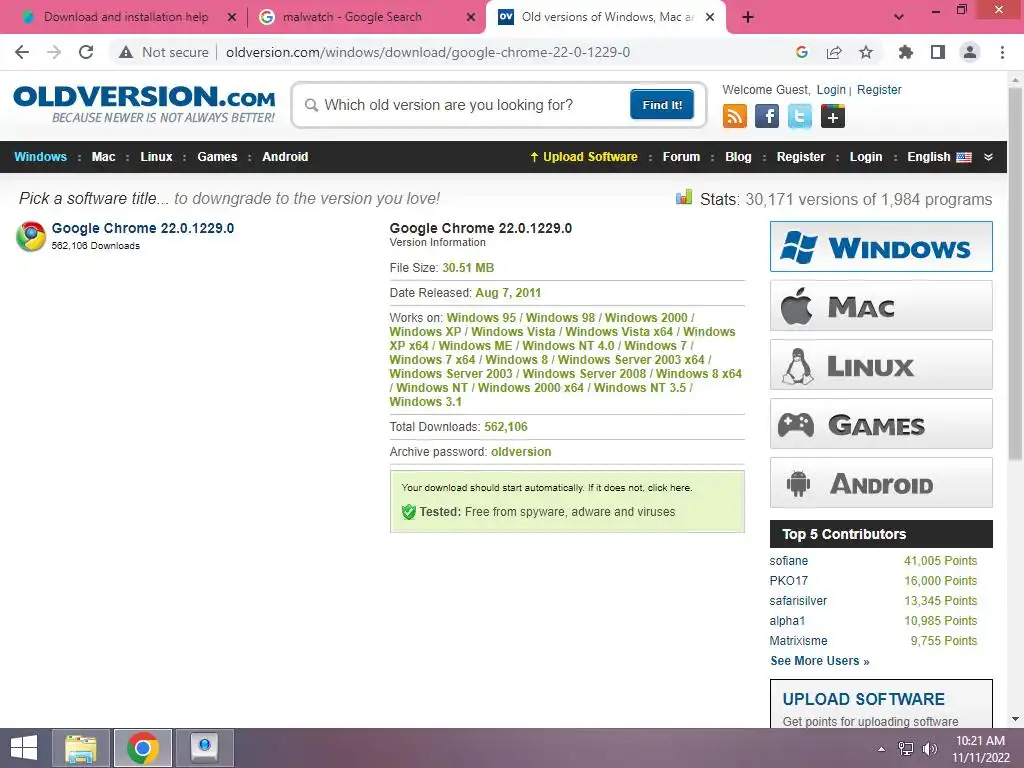Open Chrome's three-dot menu
Image resolution: width=1024 pixels, height=768 pixels.
tap(1002, 52)
